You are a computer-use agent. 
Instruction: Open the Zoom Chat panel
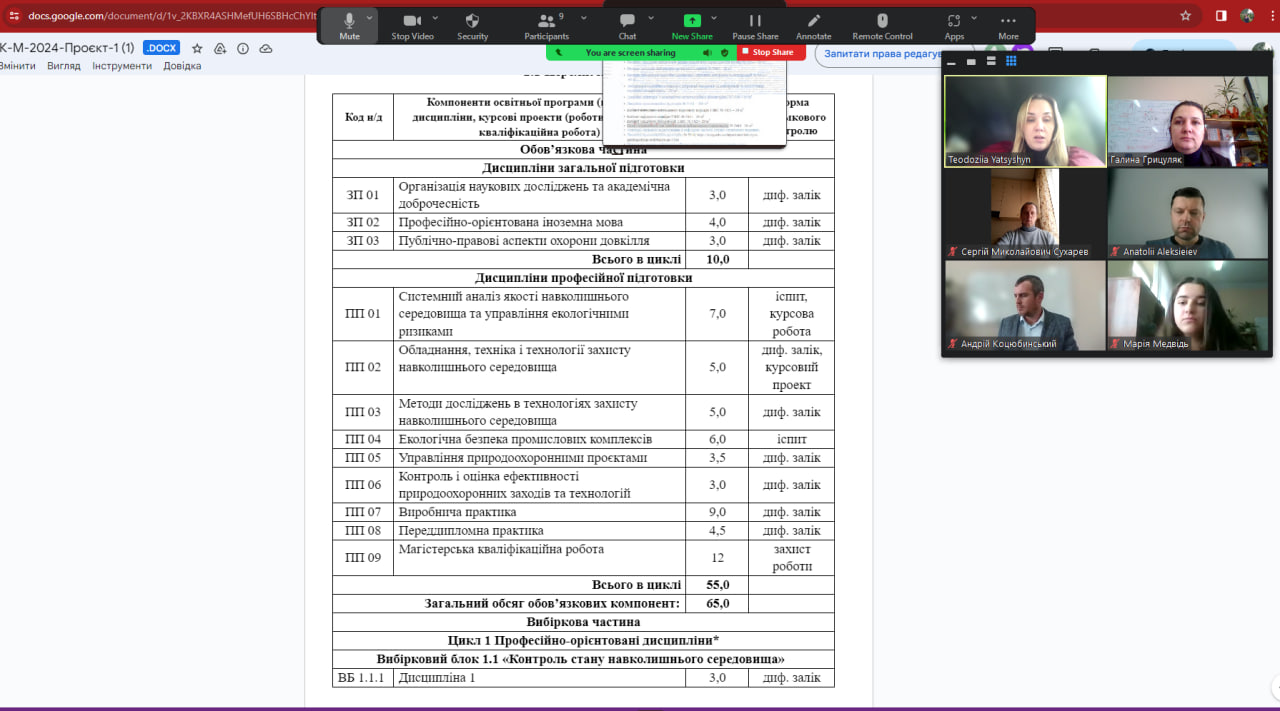(627, 24)
